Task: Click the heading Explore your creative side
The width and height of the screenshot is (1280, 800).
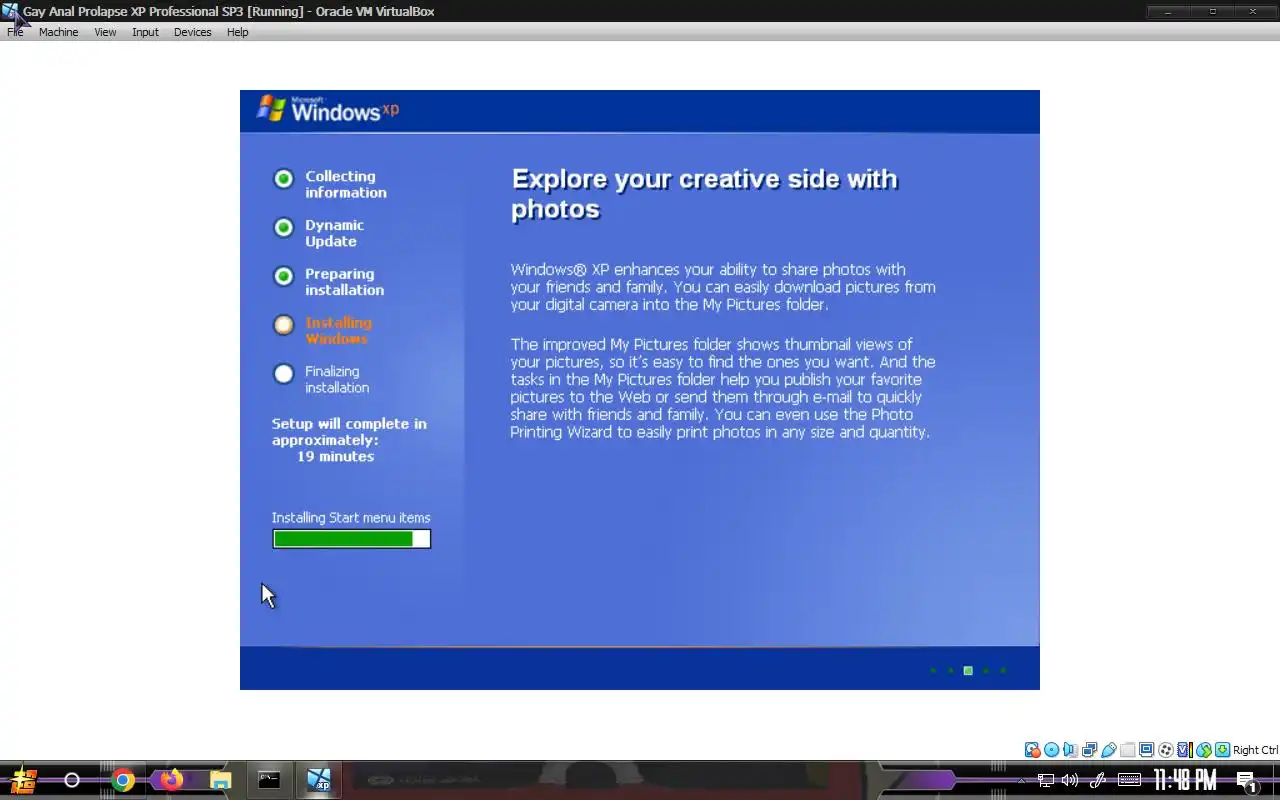Action: (x=704, y=194)
